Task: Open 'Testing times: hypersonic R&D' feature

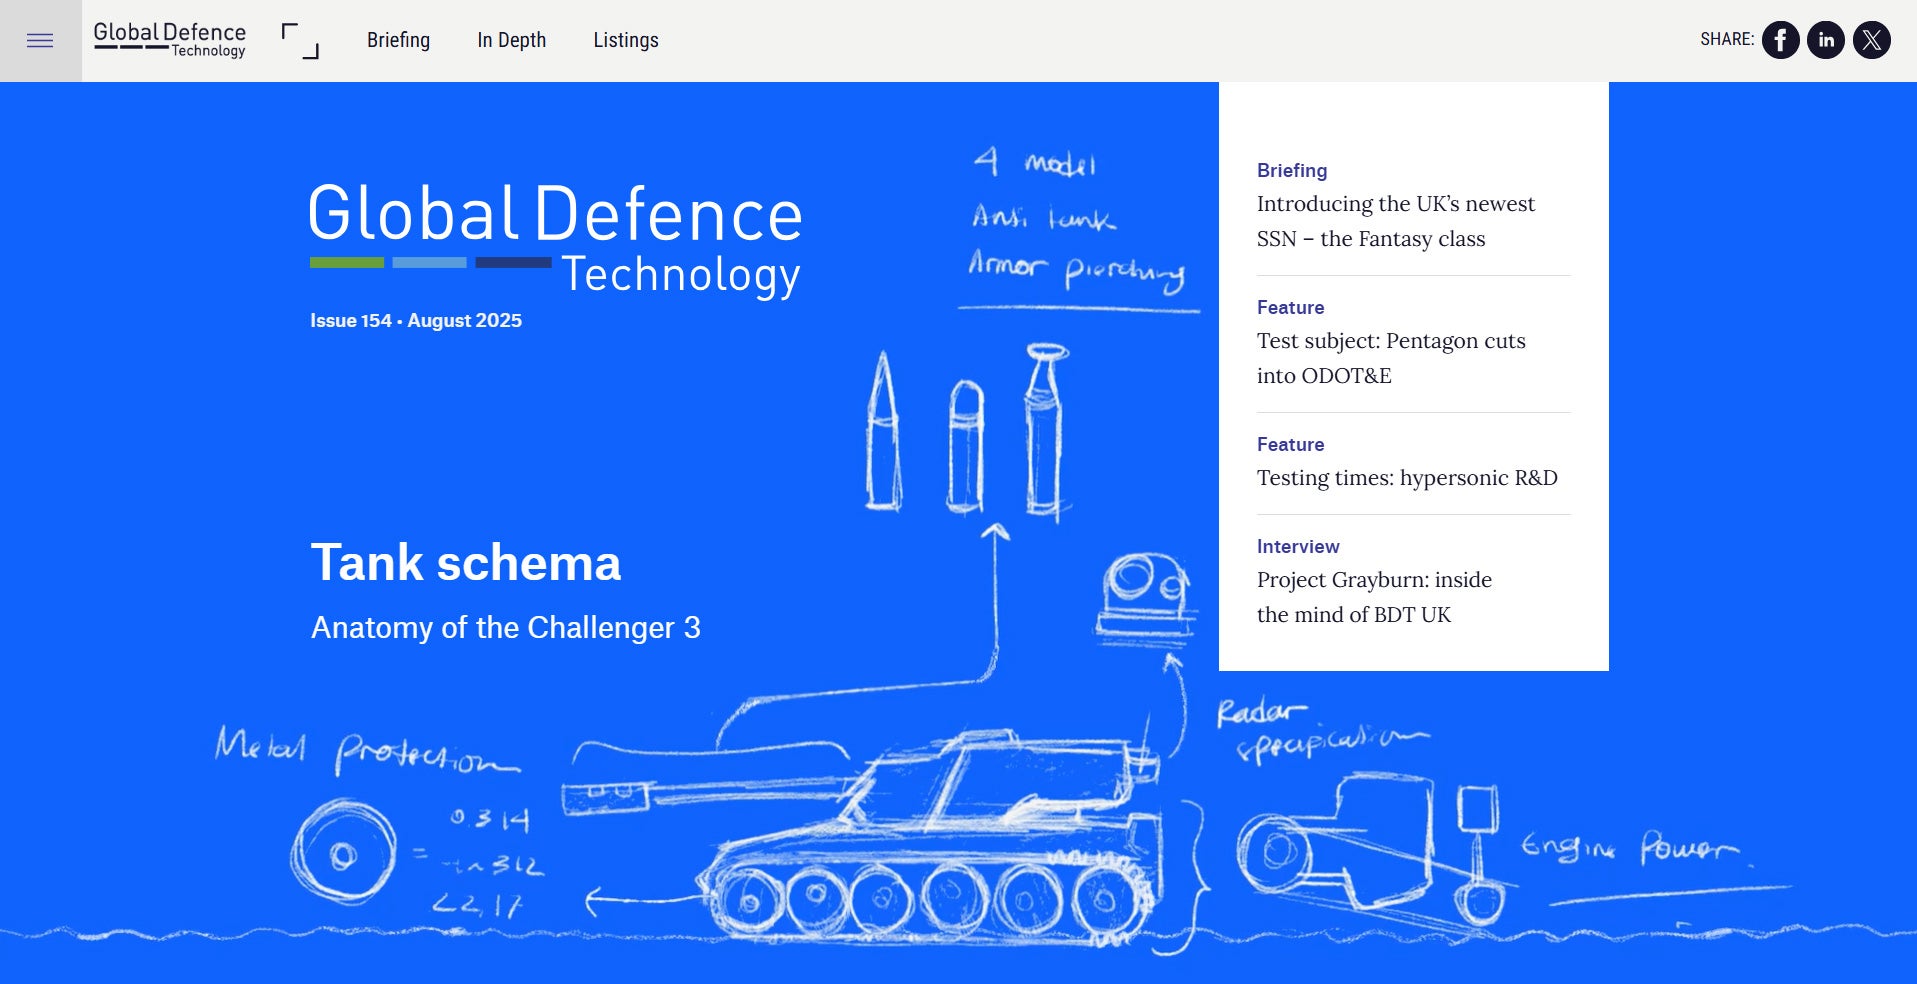Action: 1406,478
